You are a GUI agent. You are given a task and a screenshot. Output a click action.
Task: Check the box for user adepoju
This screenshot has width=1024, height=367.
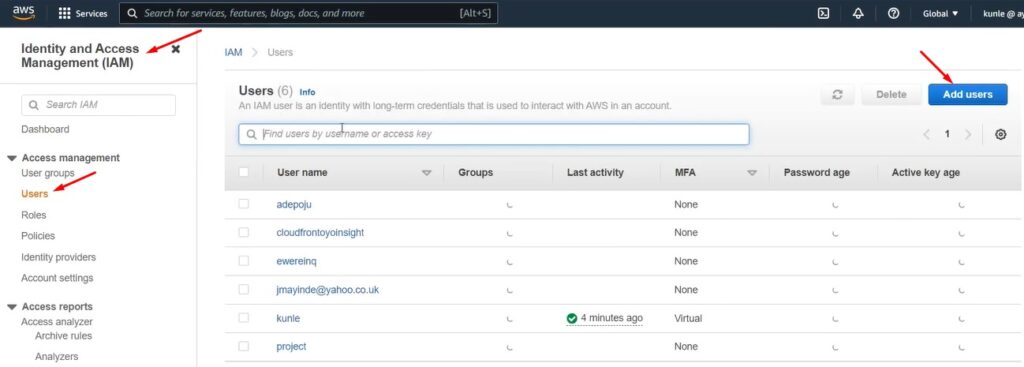coord(244,204)
